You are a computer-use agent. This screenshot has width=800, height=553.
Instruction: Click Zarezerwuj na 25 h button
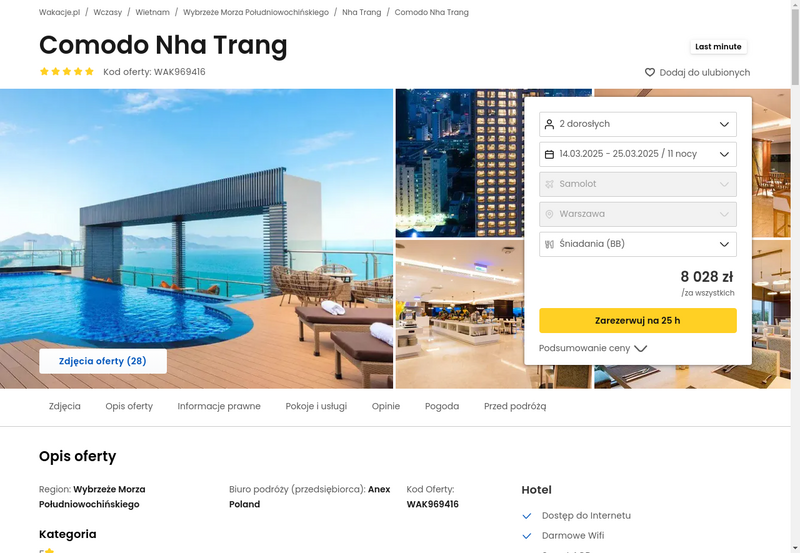(638, 320)
